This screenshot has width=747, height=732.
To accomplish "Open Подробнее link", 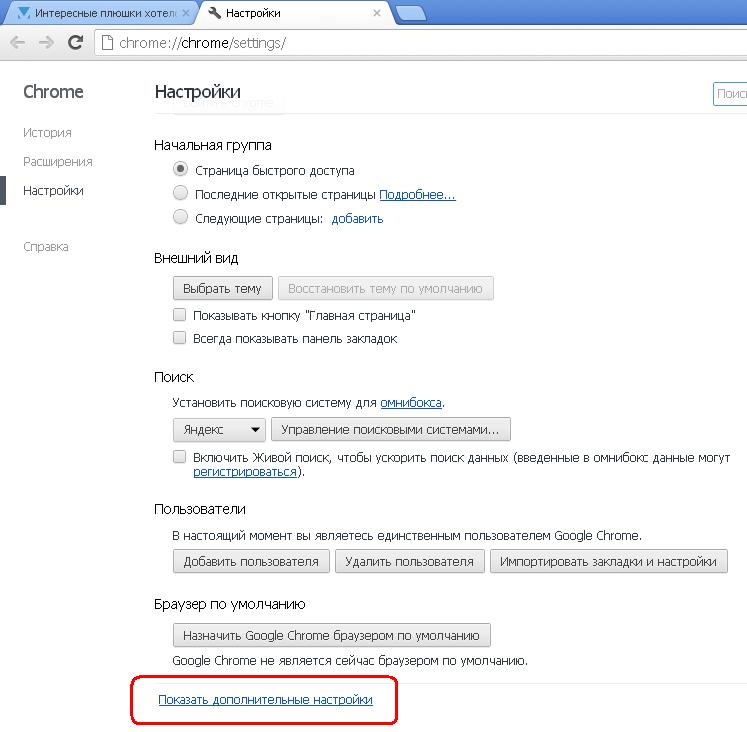I will [417, 194].
